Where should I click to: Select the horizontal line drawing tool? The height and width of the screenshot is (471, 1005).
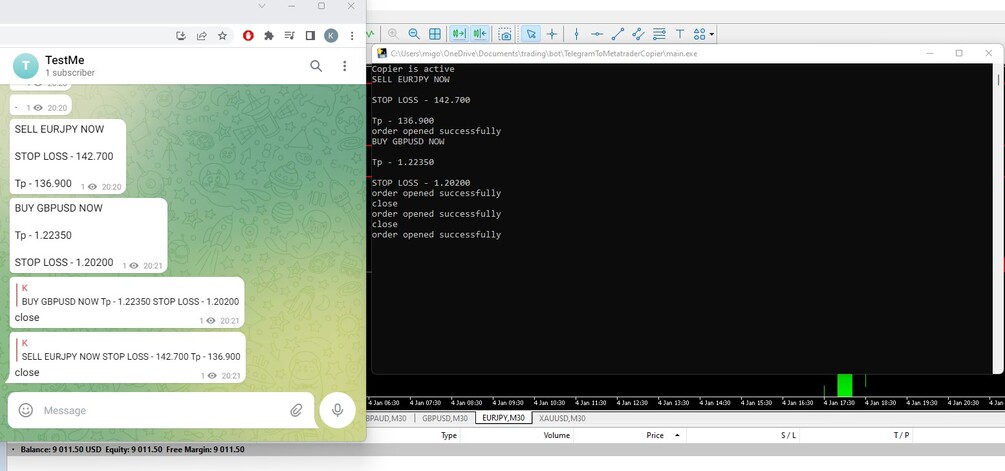[597, 34]
